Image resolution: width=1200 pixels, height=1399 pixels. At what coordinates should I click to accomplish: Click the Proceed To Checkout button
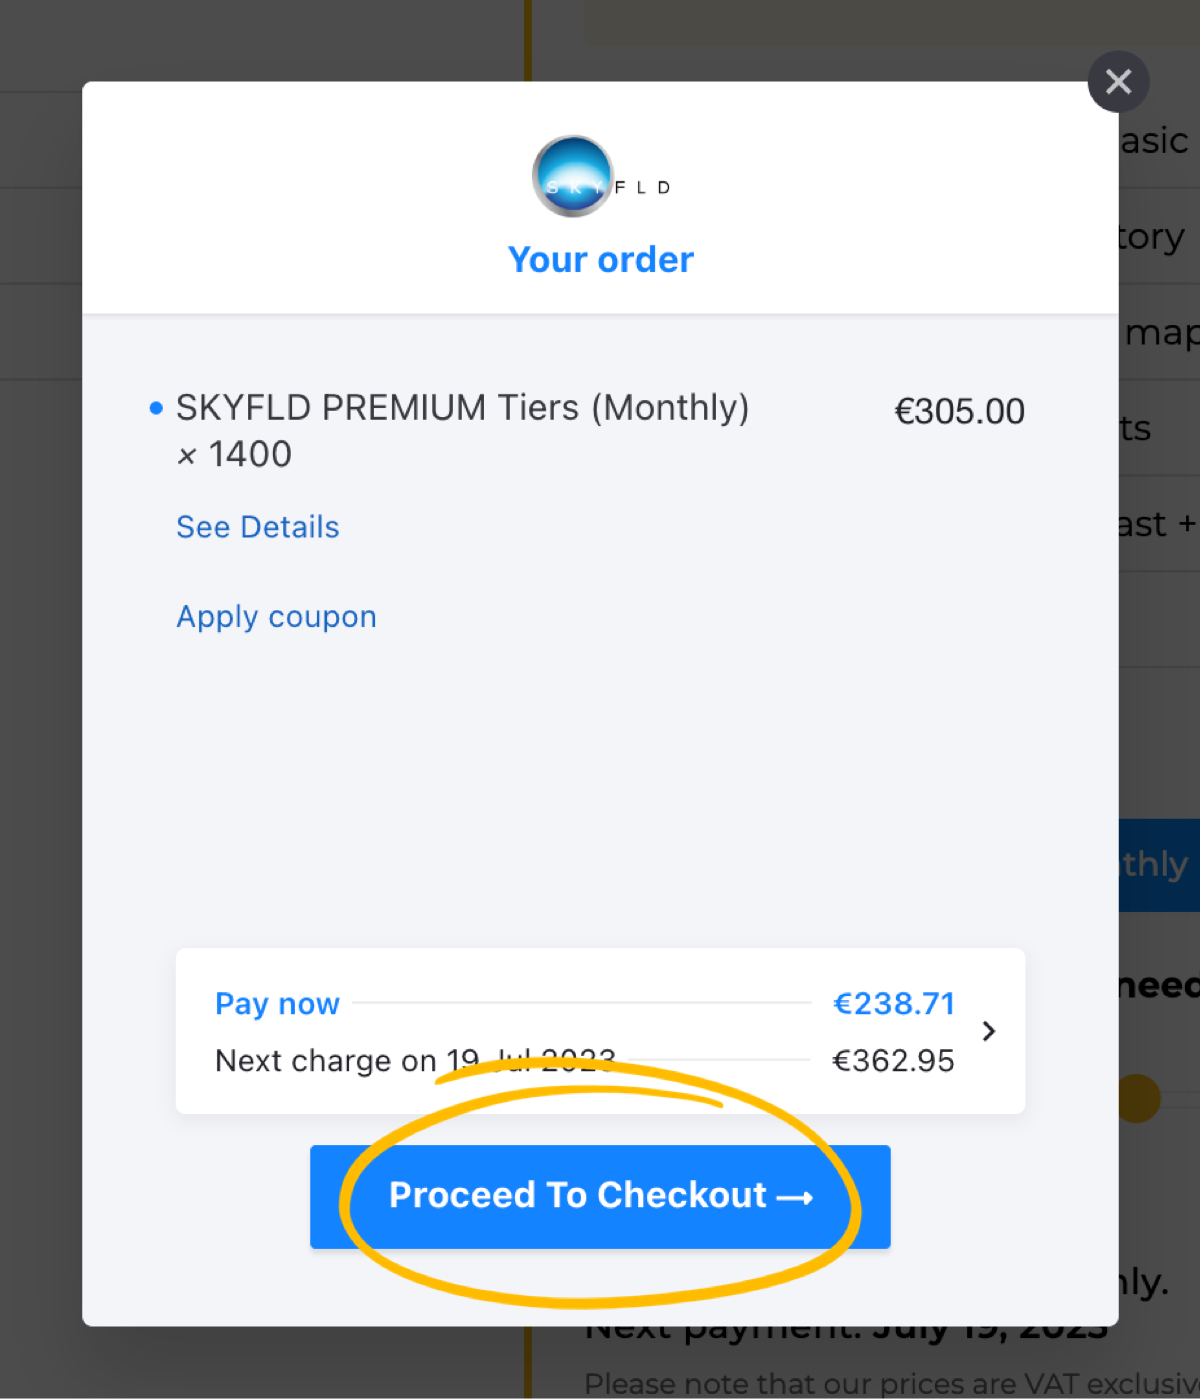point(600,1196)
